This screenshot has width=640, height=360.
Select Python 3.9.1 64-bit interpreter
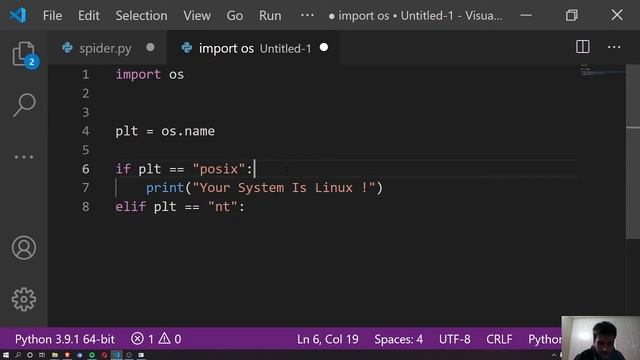click(x=65, y=339)
